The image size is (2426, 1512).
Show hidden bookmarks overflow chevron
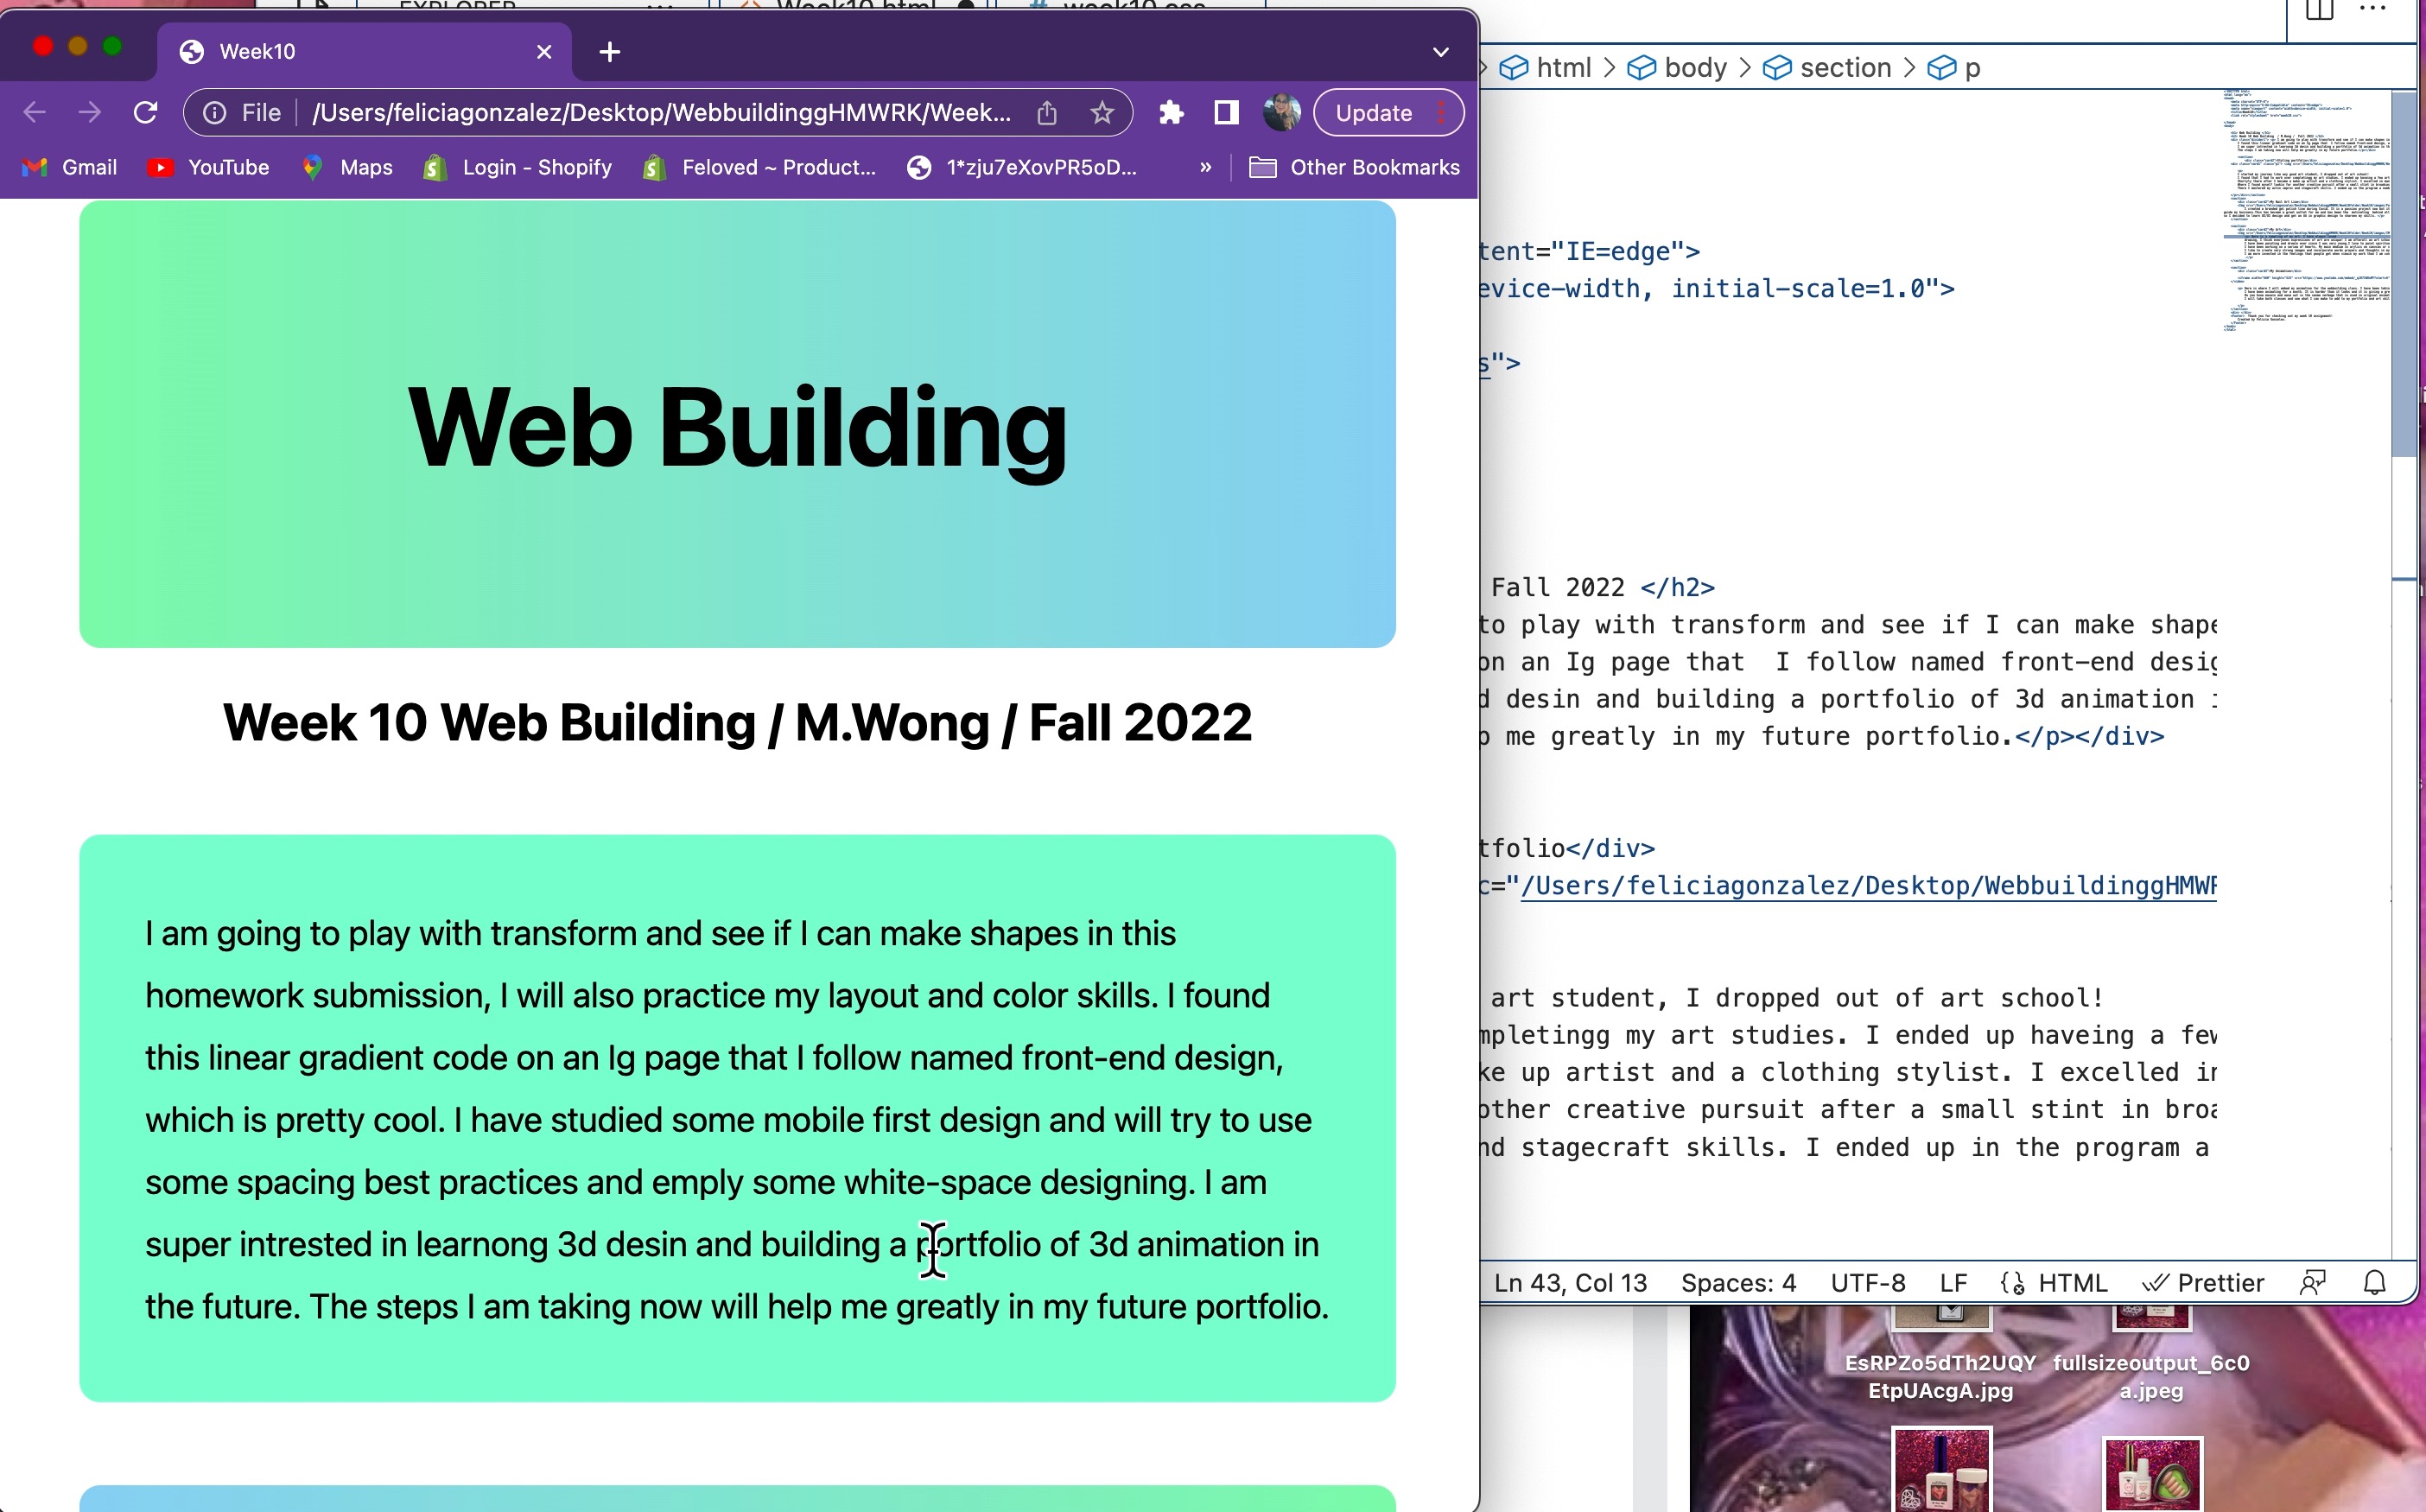pos(1205,167)
